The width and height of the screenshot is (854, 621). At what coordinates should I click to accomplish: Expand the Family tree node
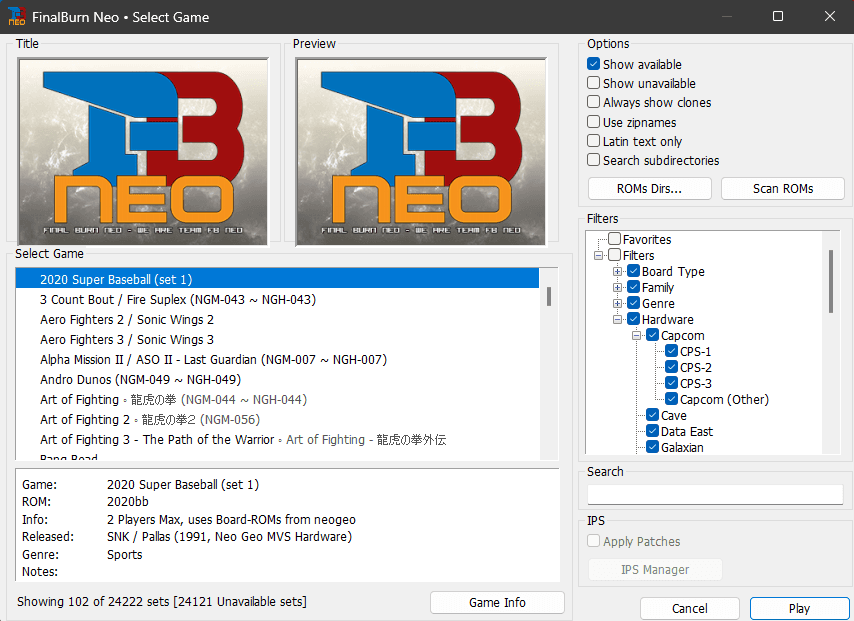[x=617, y=287]
